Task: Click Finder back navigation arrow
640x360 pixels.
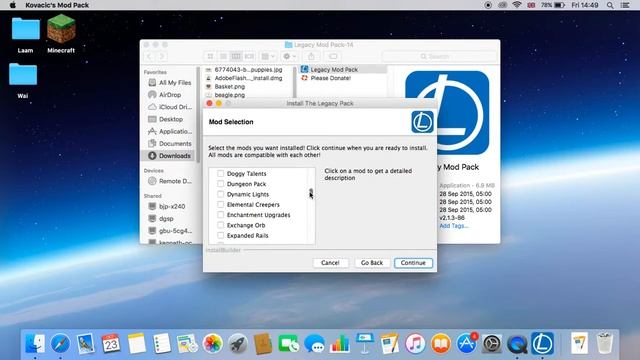Action: click(x=149, y=56)
